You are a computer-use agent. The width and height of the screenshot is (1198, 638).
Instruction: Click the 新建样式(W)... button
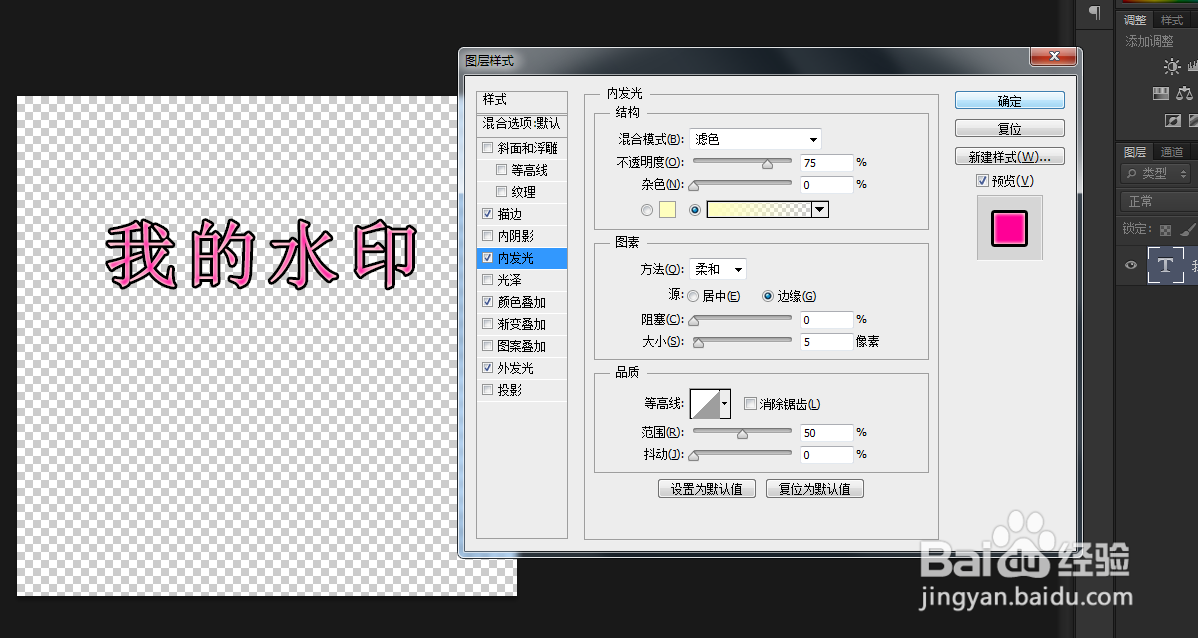click(x=1009, y=157)
